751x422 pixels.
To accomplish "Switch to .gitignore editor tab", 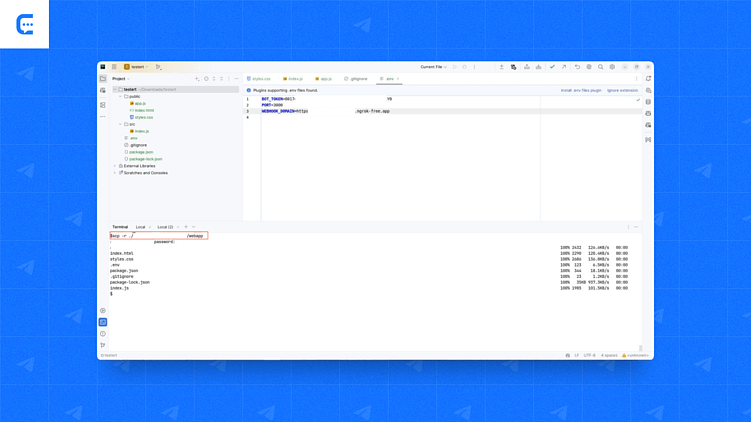I will click(x=356, y=79).
